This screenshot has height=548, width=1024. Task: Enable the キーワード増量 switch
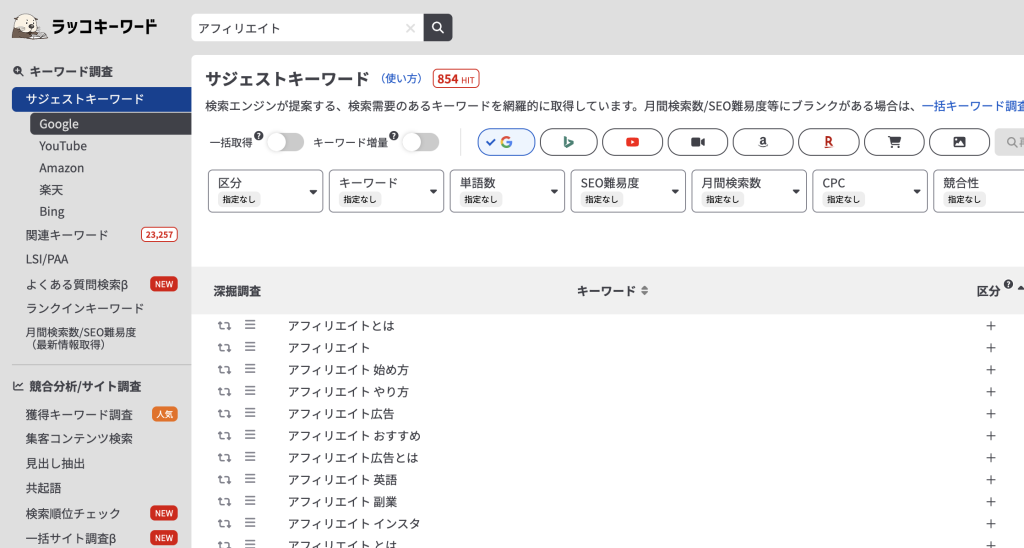419,142
